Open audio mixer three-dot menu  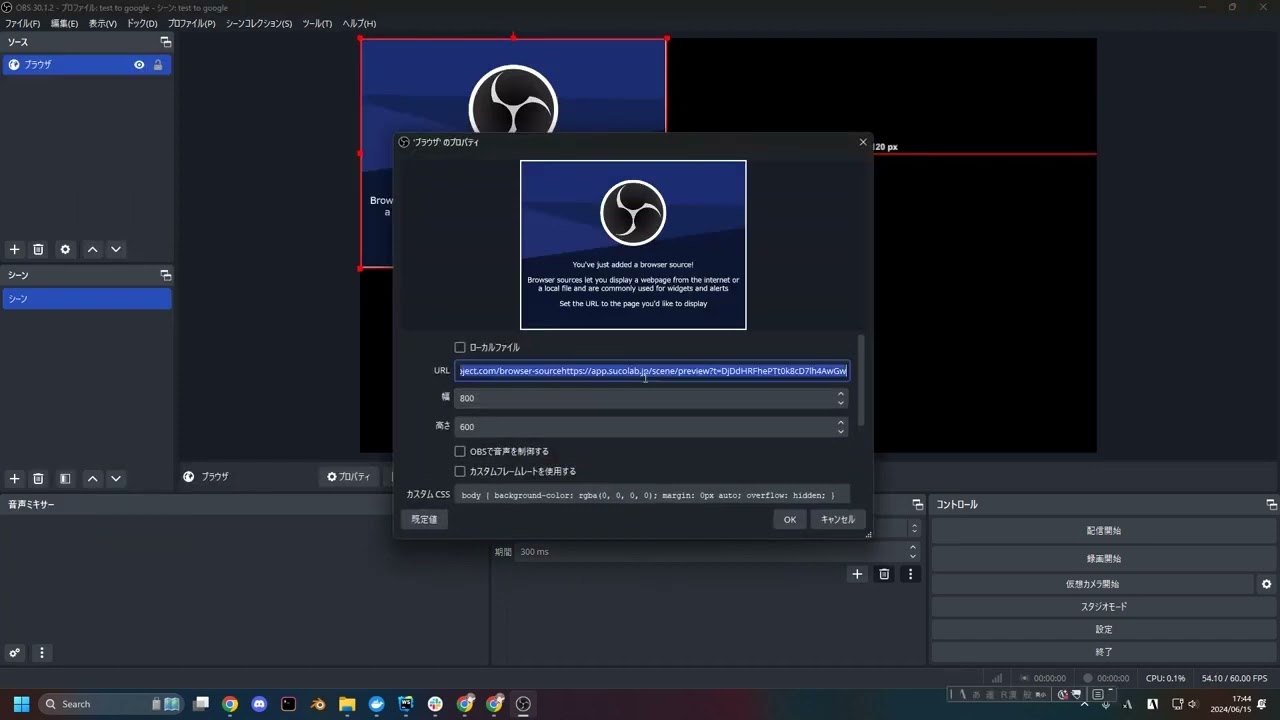click(x=42, y=653)
